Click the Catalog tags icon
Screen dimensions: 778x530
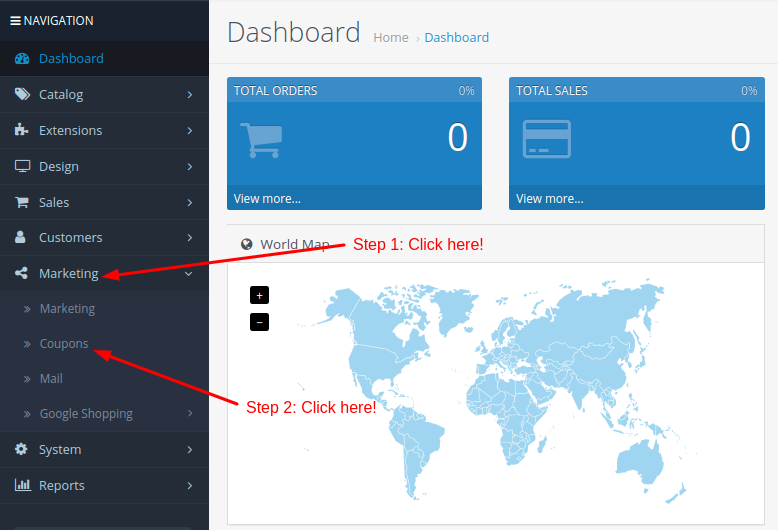click(22, 94)
